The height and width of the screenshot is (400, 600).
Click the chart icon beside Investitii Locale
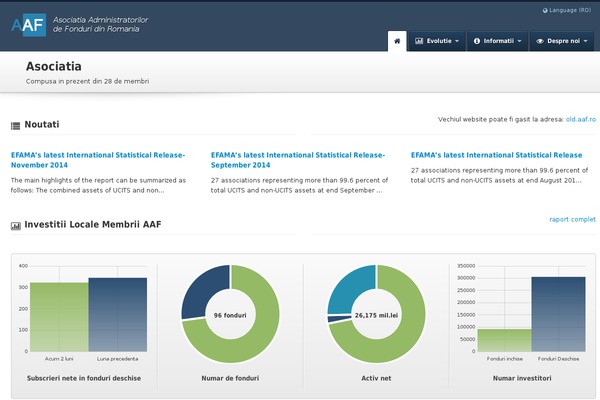click(16, 226)
